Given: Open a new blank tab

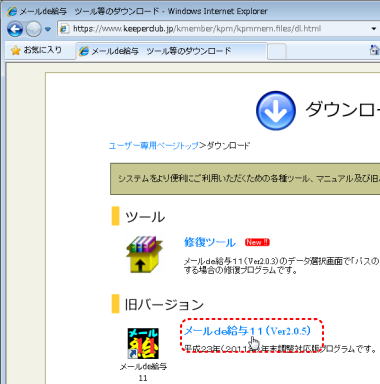Looking at the screenshot, I should pyautogui.click(x=277, y=52).
